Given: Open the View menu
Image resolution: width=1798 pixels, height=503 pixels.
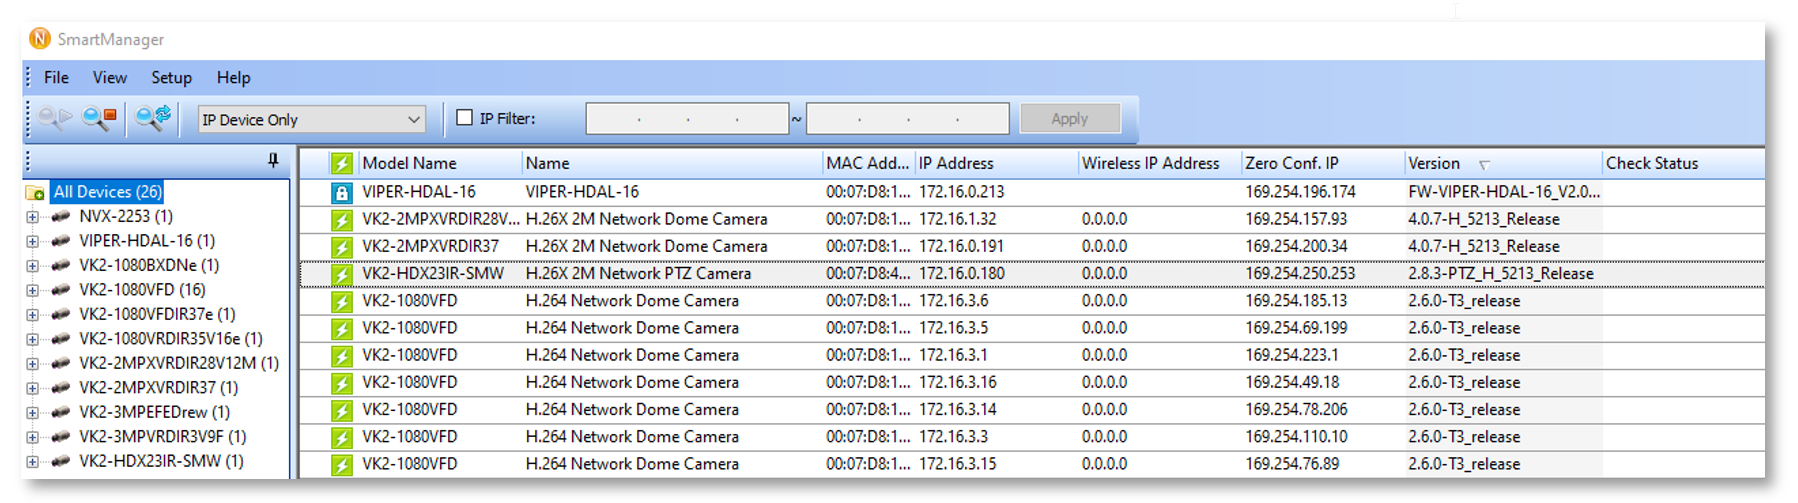Looking at the screenshot, I should click(x=110, y=78).
